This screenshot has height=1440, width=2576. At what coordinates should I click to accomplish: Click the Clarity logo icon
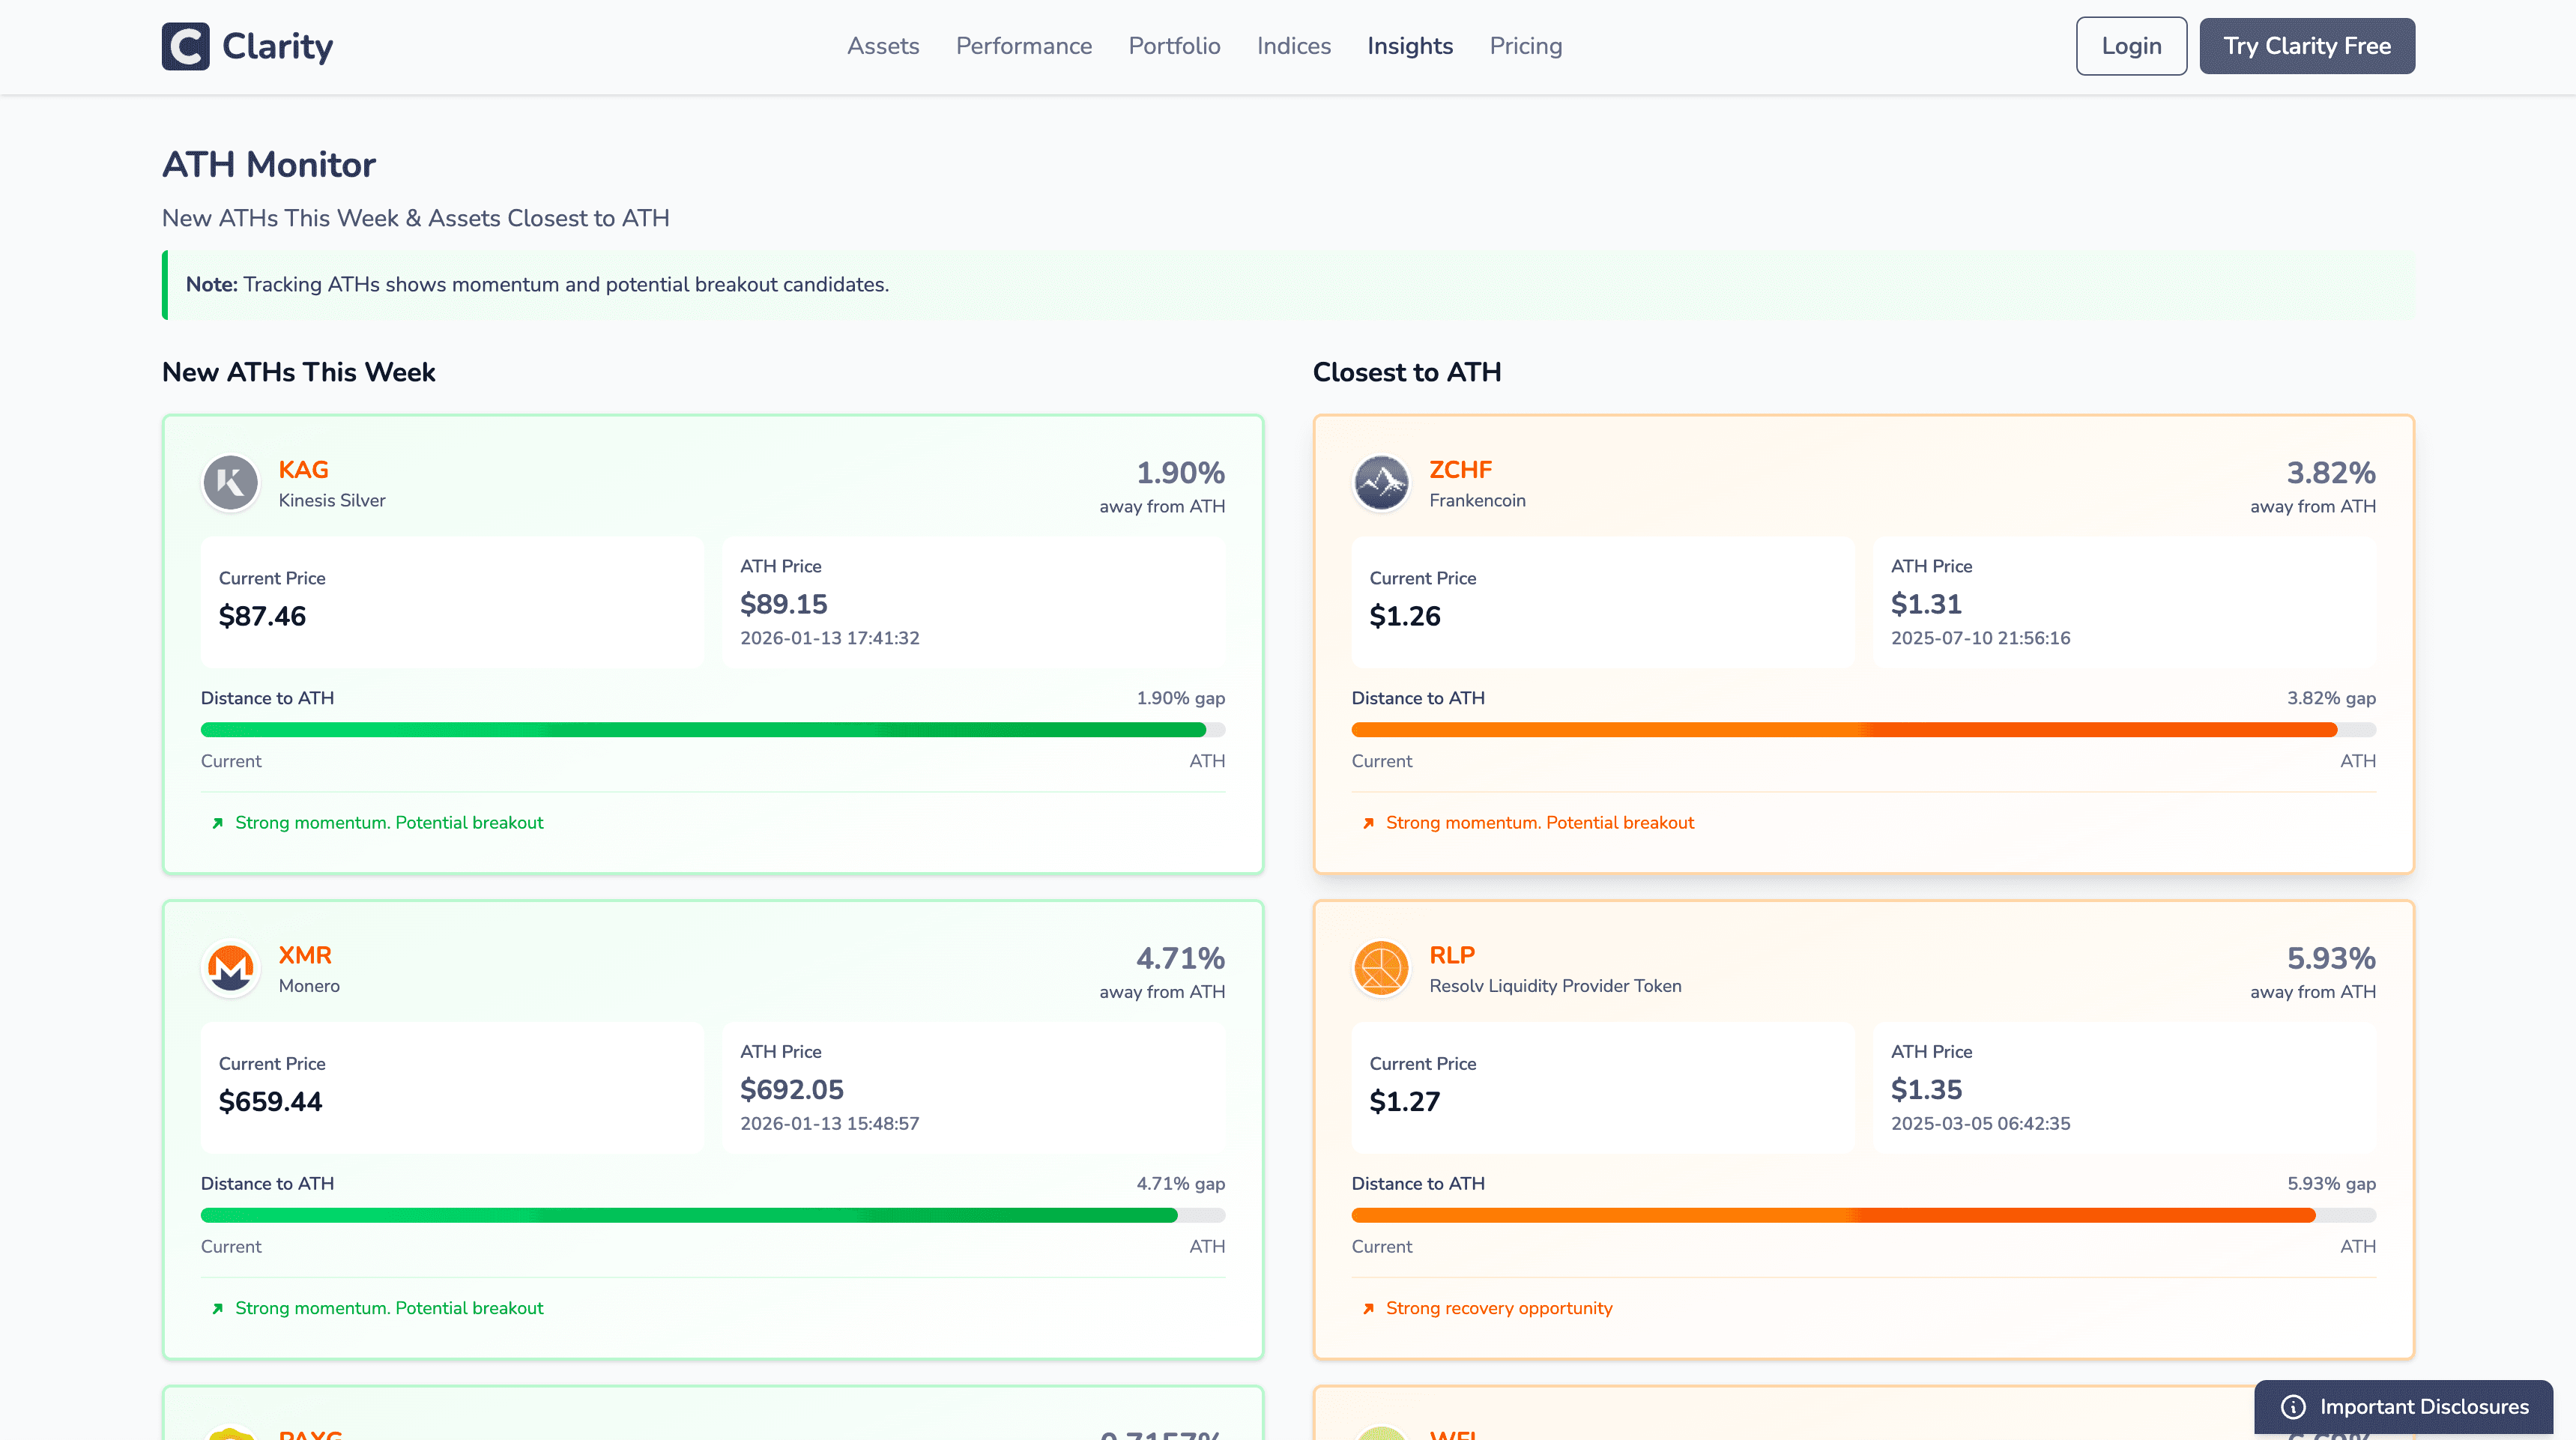185,46
